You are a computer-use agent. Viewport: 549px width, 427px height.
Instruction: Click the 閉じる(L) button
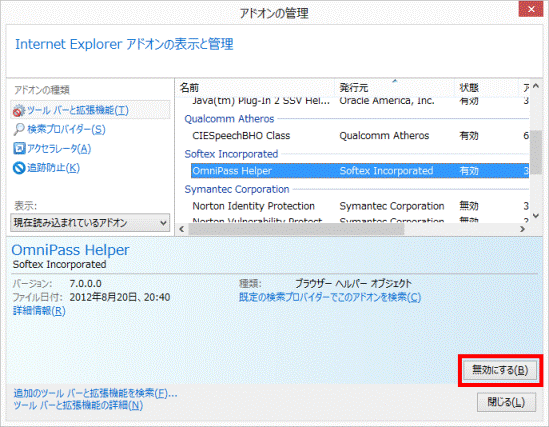[506, 402]
